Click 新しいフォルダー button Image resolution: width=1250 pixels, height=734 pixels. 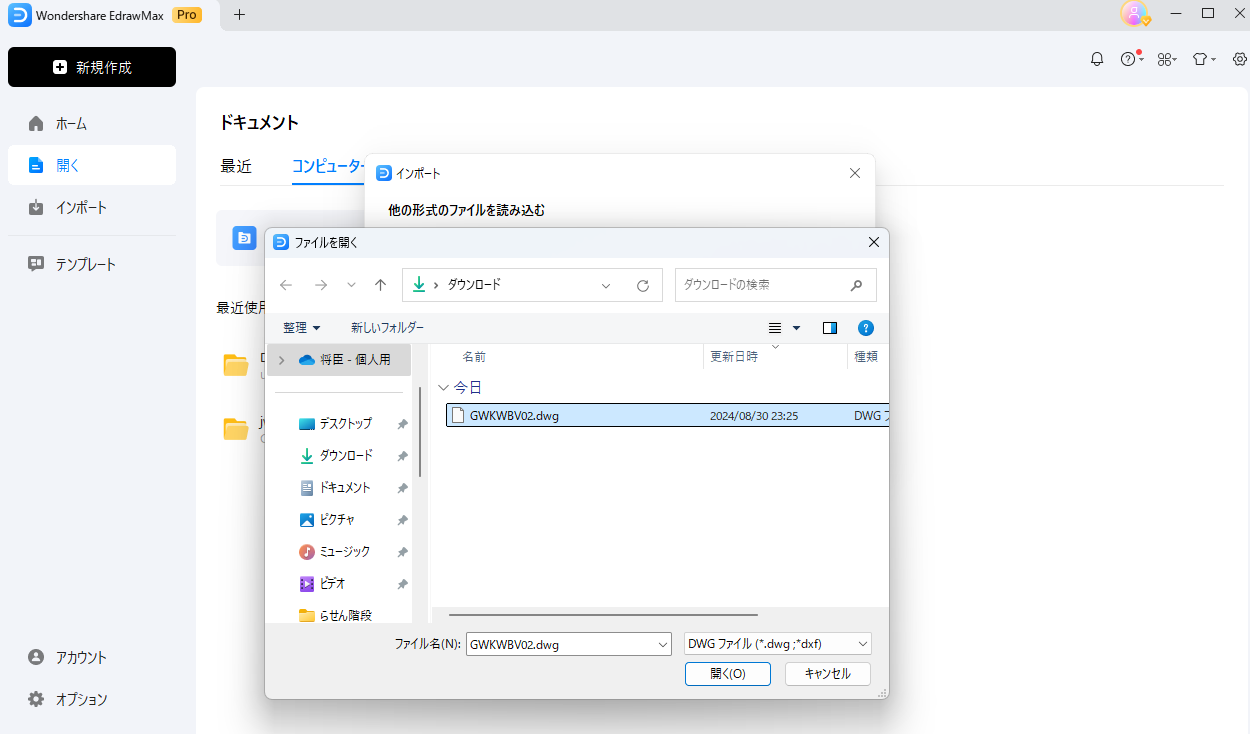(x=387, y=328)
